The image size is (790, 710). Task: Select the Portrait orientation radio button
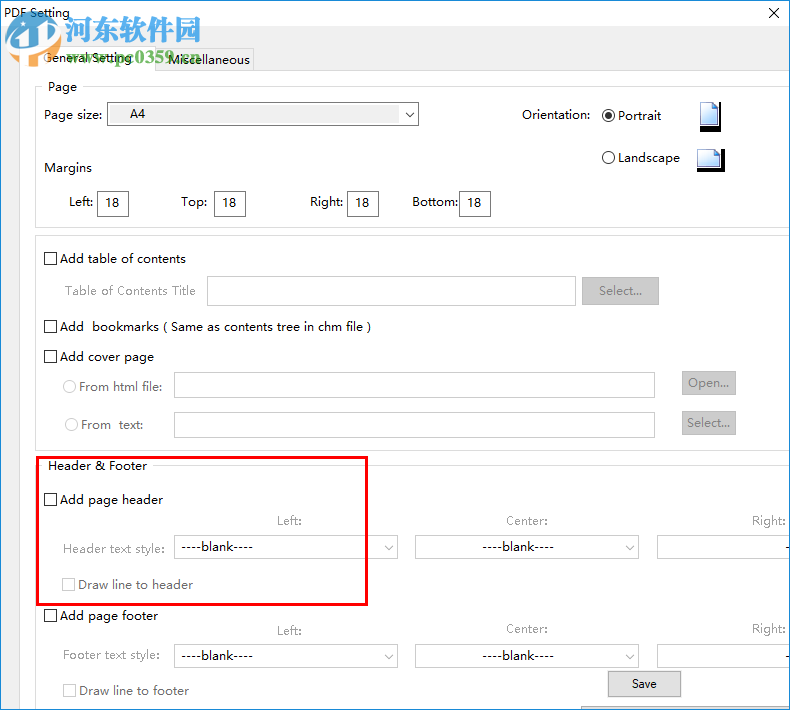(608, 115)
